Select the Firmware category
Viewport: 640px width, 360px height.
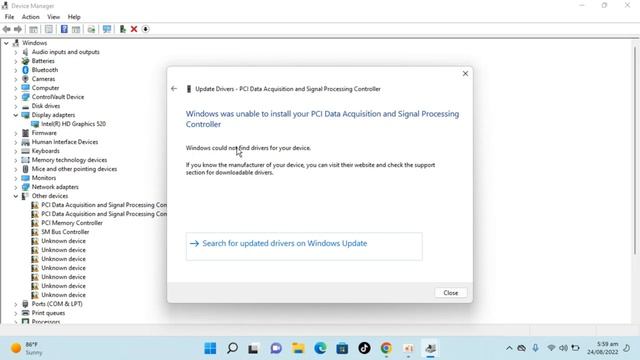click(44, 133)
